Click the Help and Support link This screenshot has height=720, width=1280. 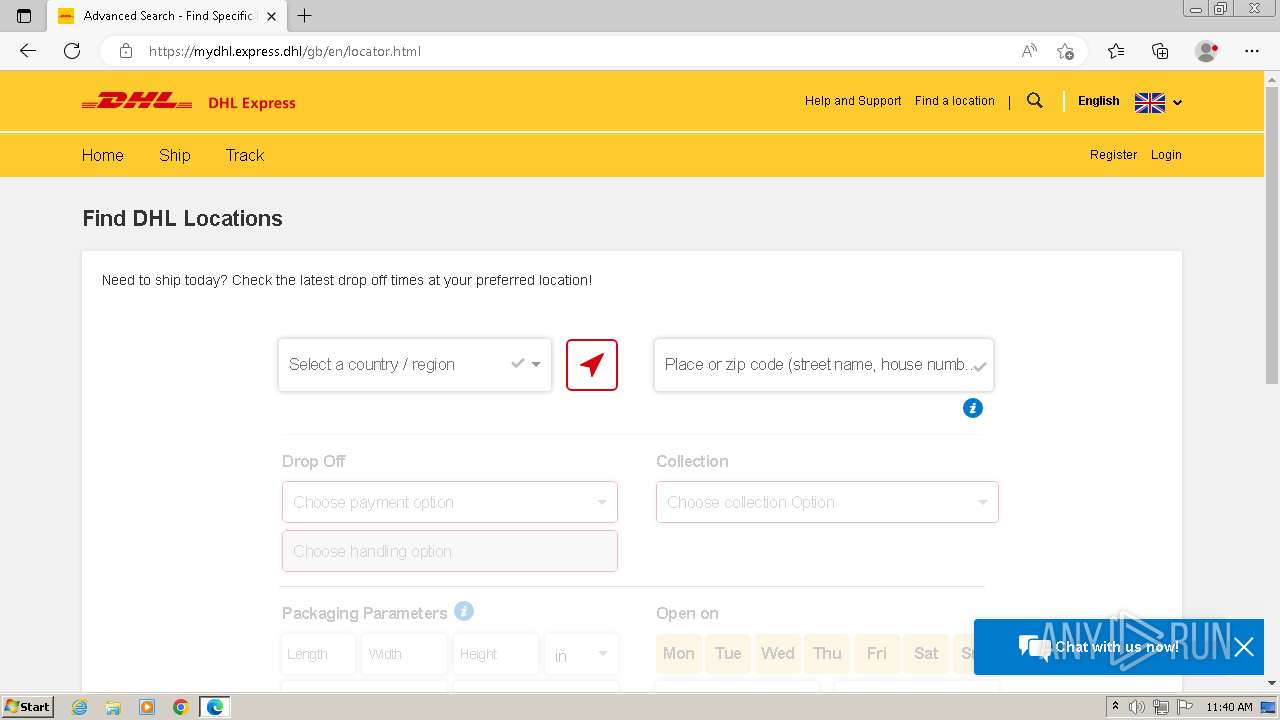point(853,101)
